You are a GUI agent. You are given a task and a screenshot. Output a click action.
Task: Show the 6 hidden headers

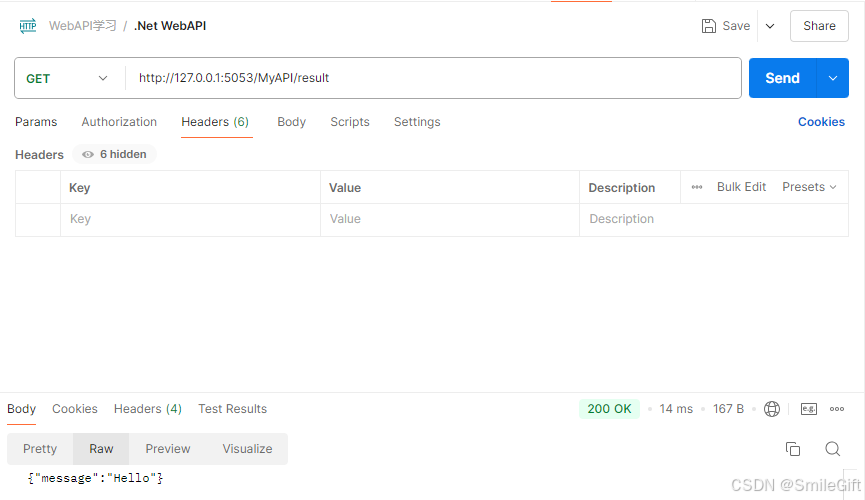114,154
